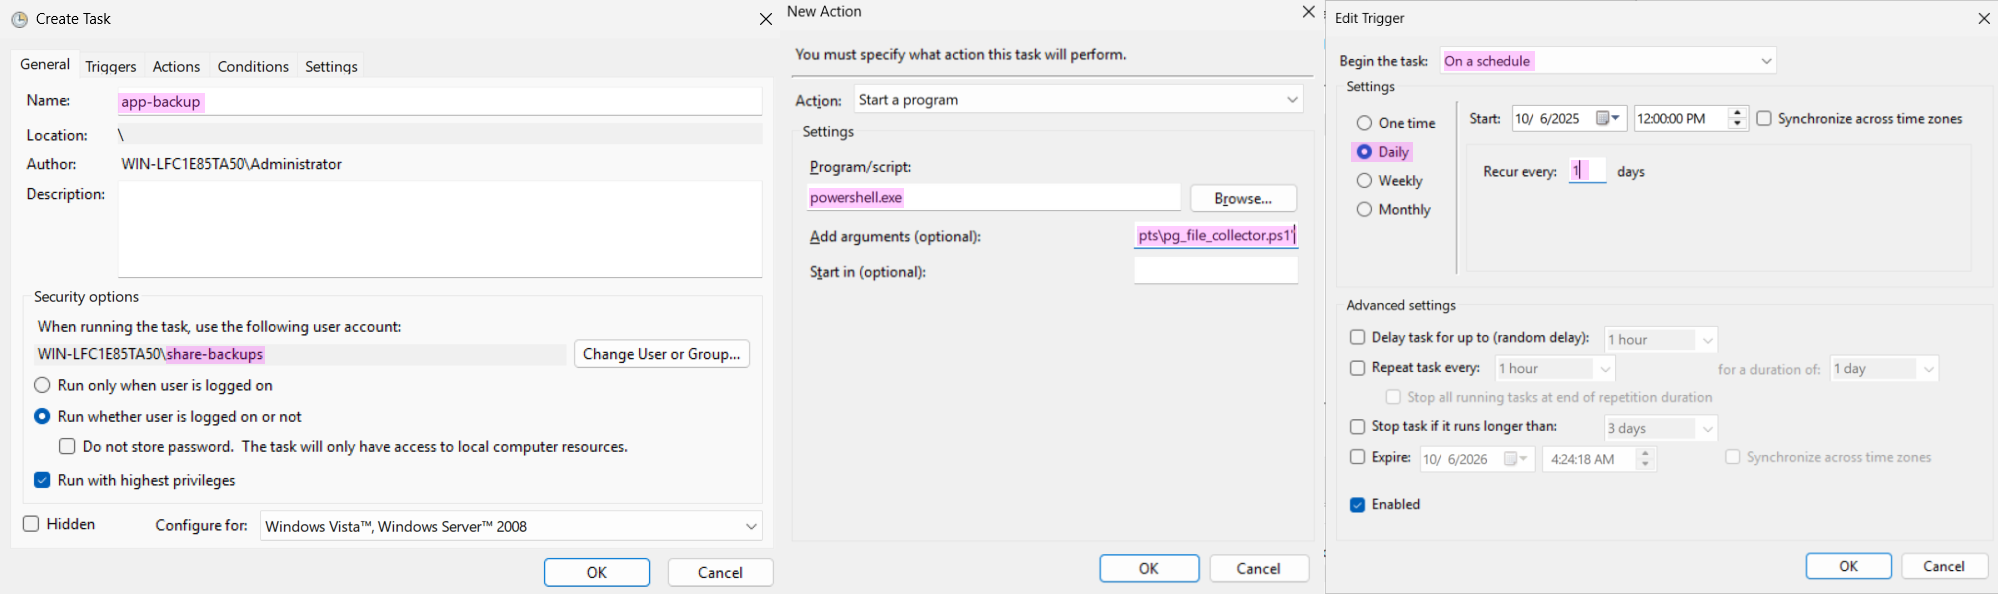Click the task Description text box

(x=440, y=229)
